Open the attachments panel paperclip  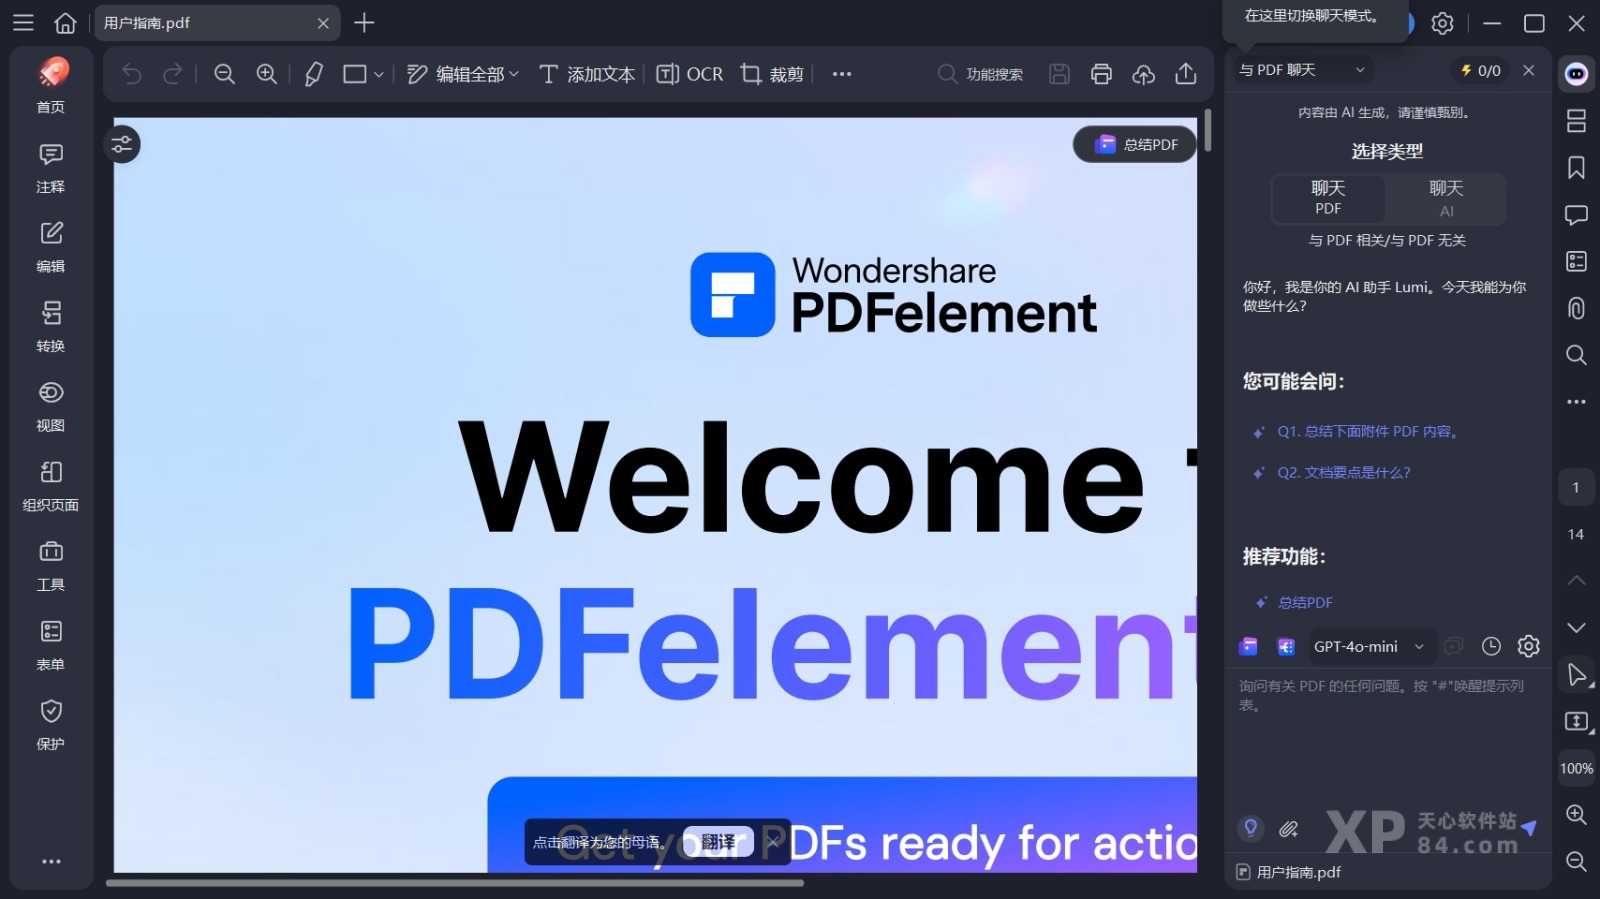(1576, 308)
